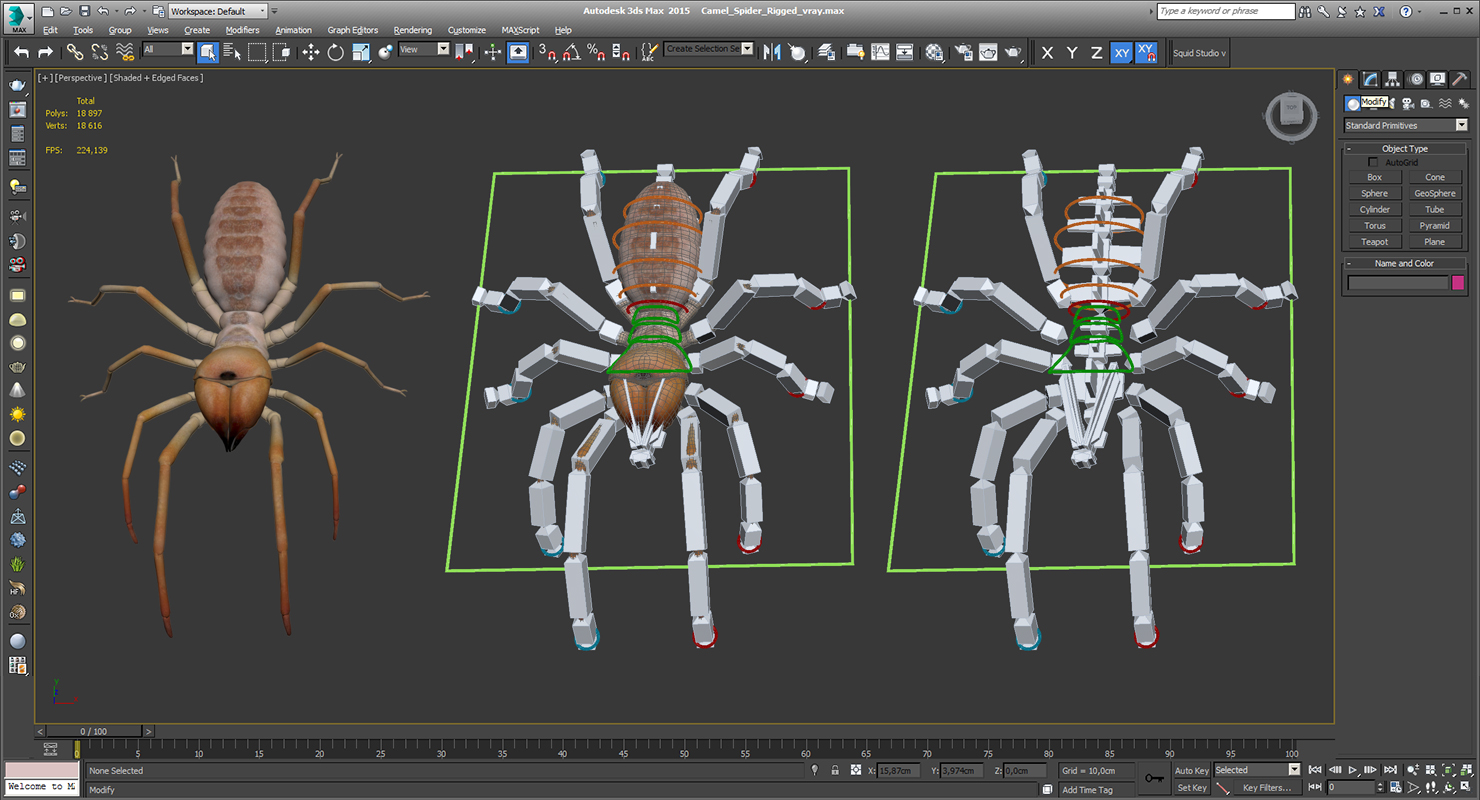Open the Rendering menu
This screenshot has height=800, width=1480.
click(x=413, y=30)
